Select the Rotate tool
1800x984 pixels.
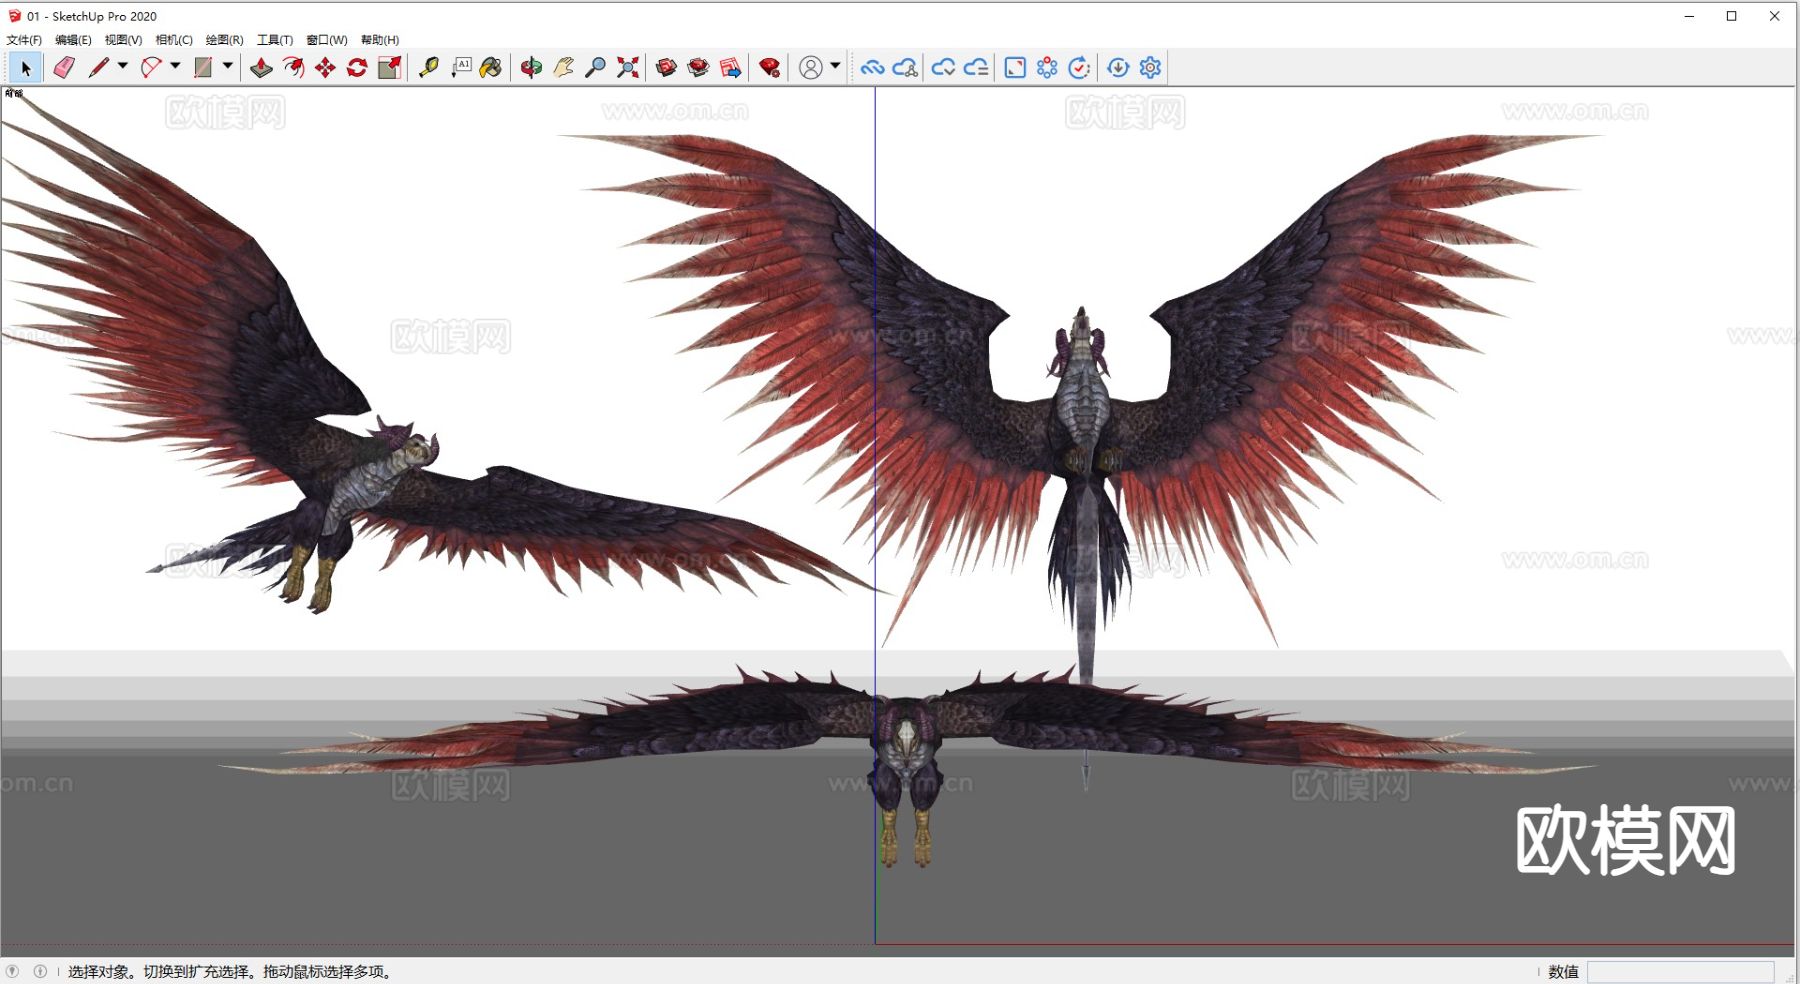(357, 67)
